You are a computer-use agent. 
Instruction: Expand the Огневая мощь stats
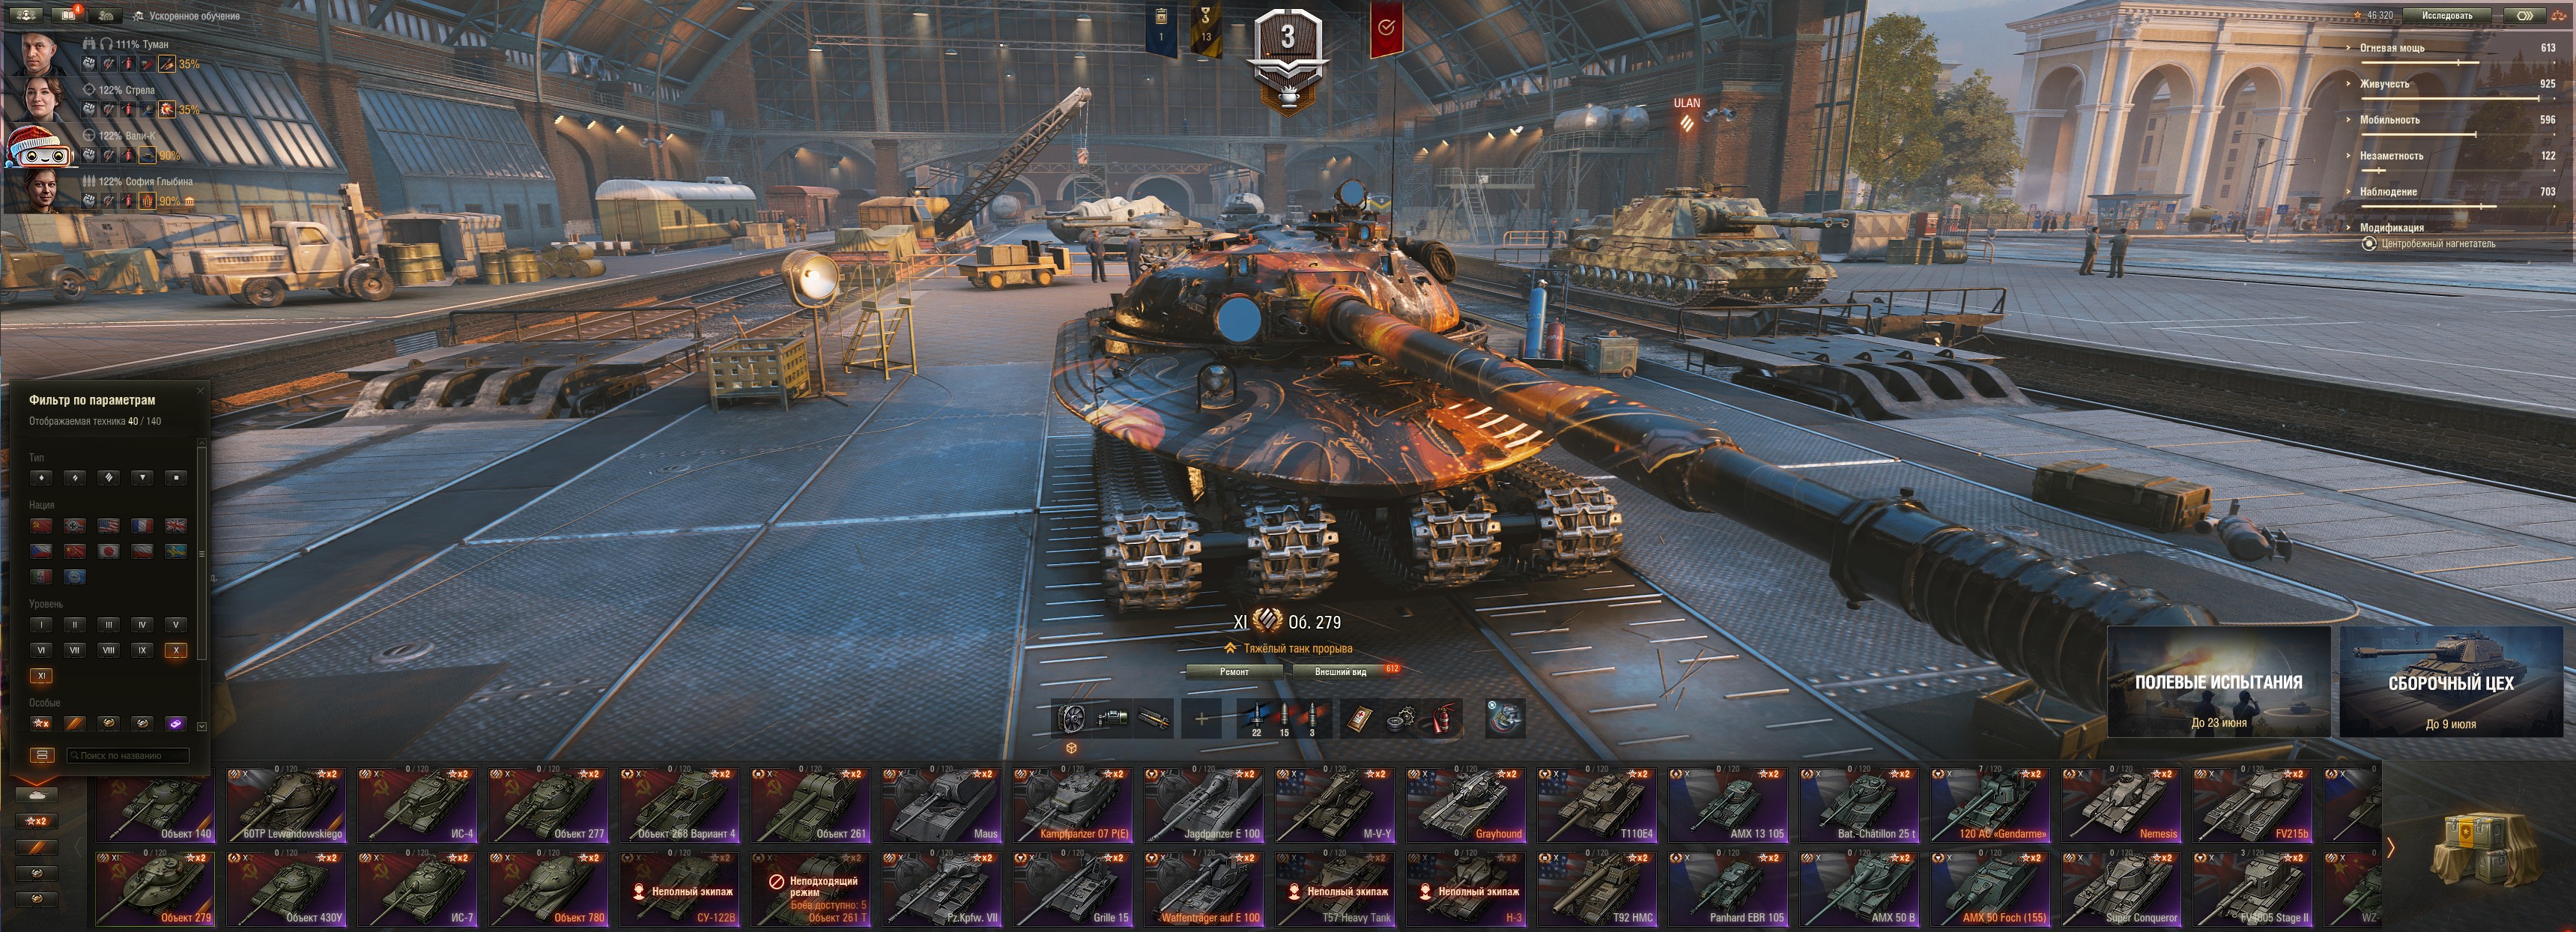click(2393, 48)
